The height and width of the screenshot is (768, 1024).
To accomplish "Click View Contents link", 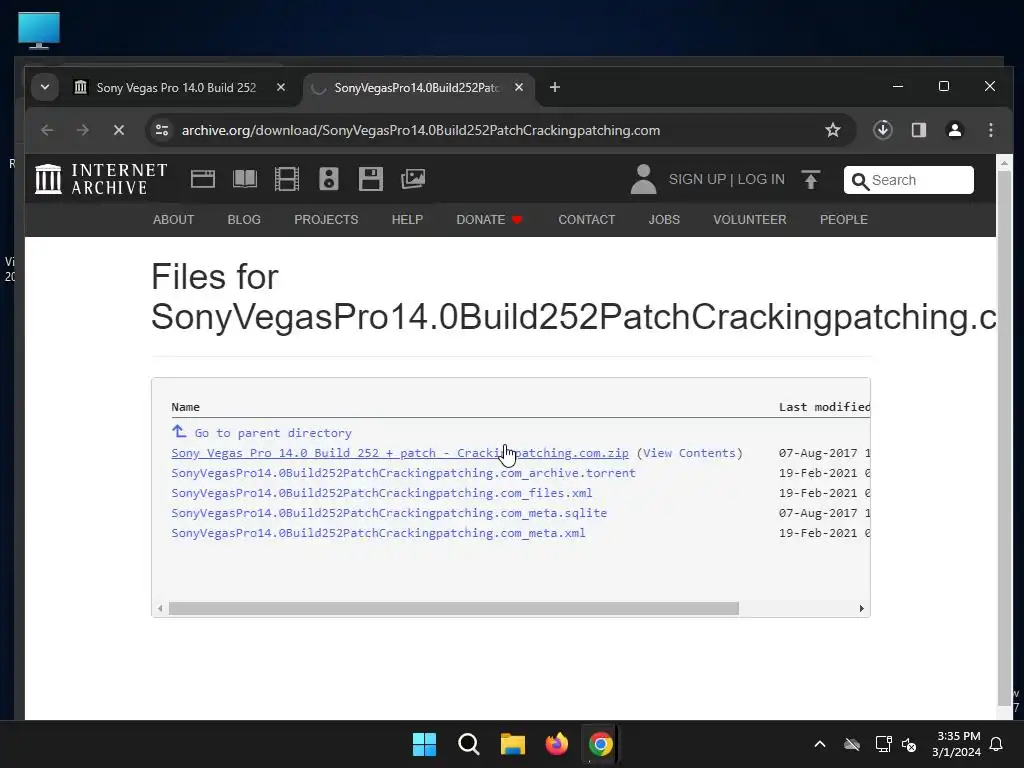I will coord(690,453).
